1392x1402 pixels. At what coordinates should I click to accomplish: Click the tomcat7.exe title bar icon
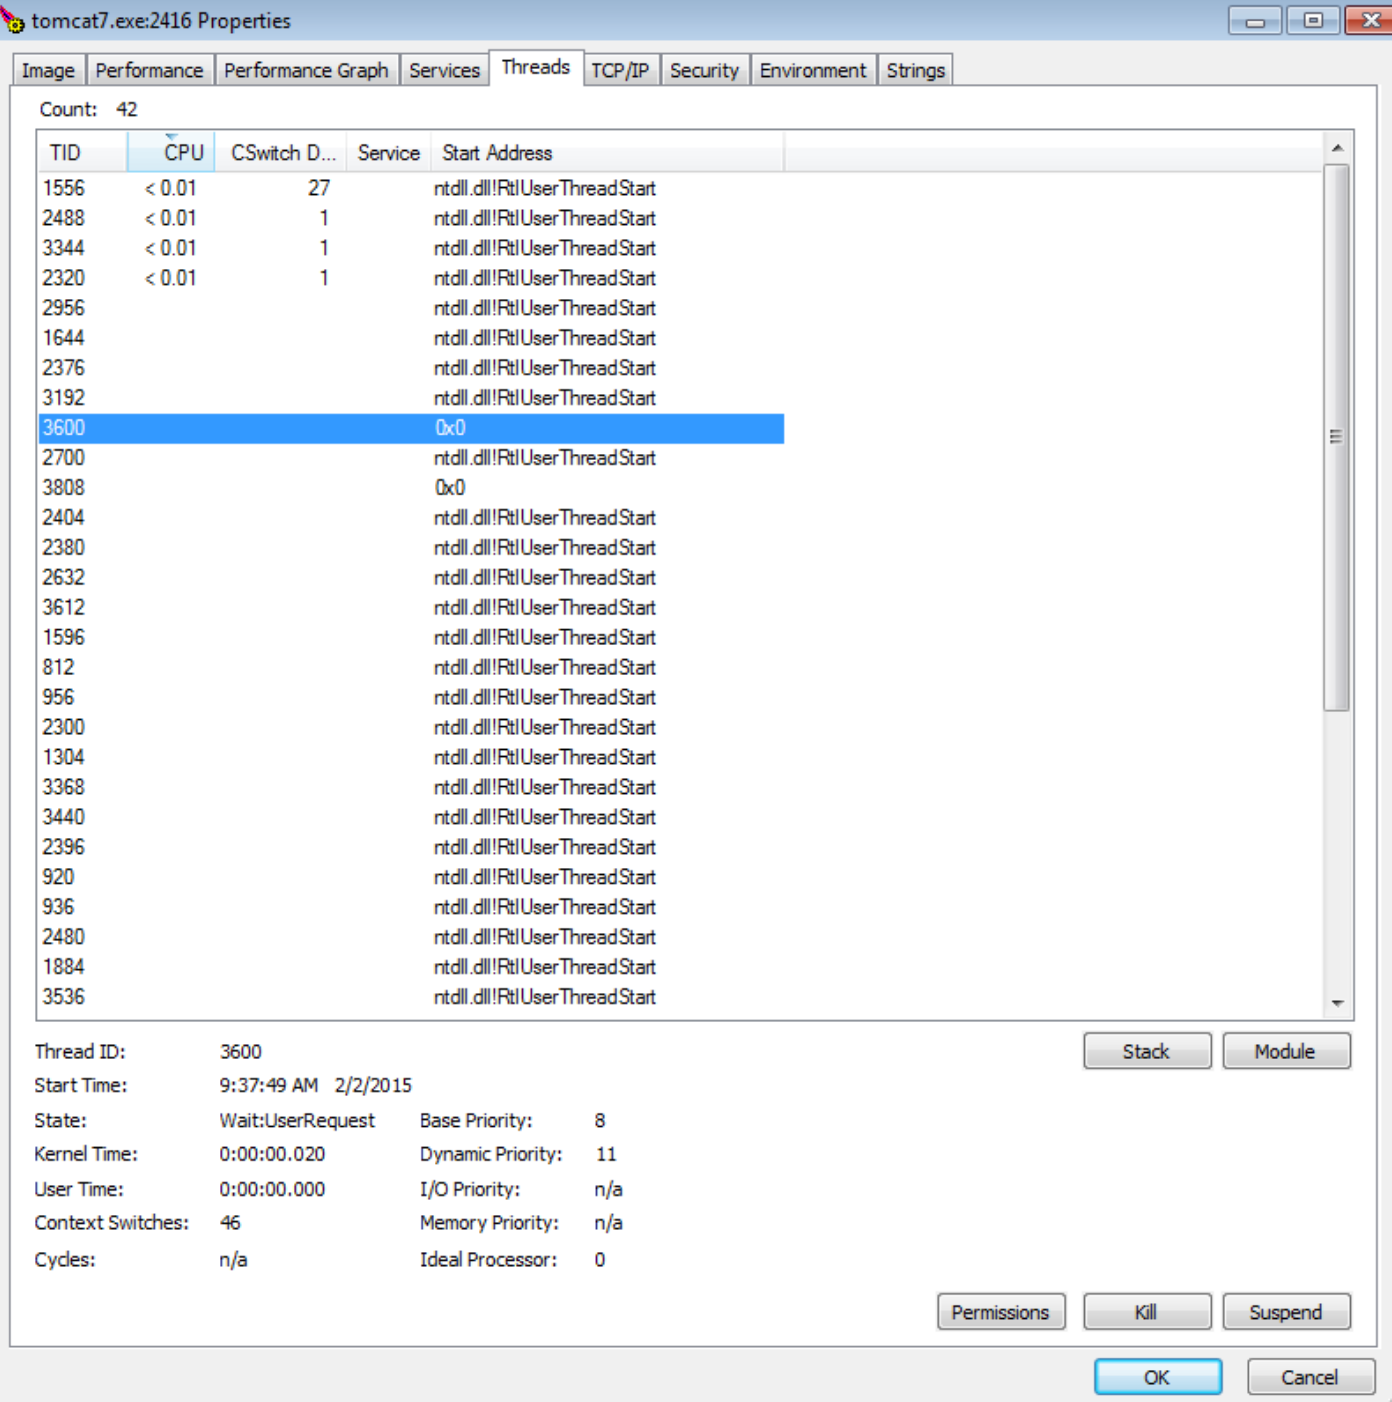[x=13, y=20]
